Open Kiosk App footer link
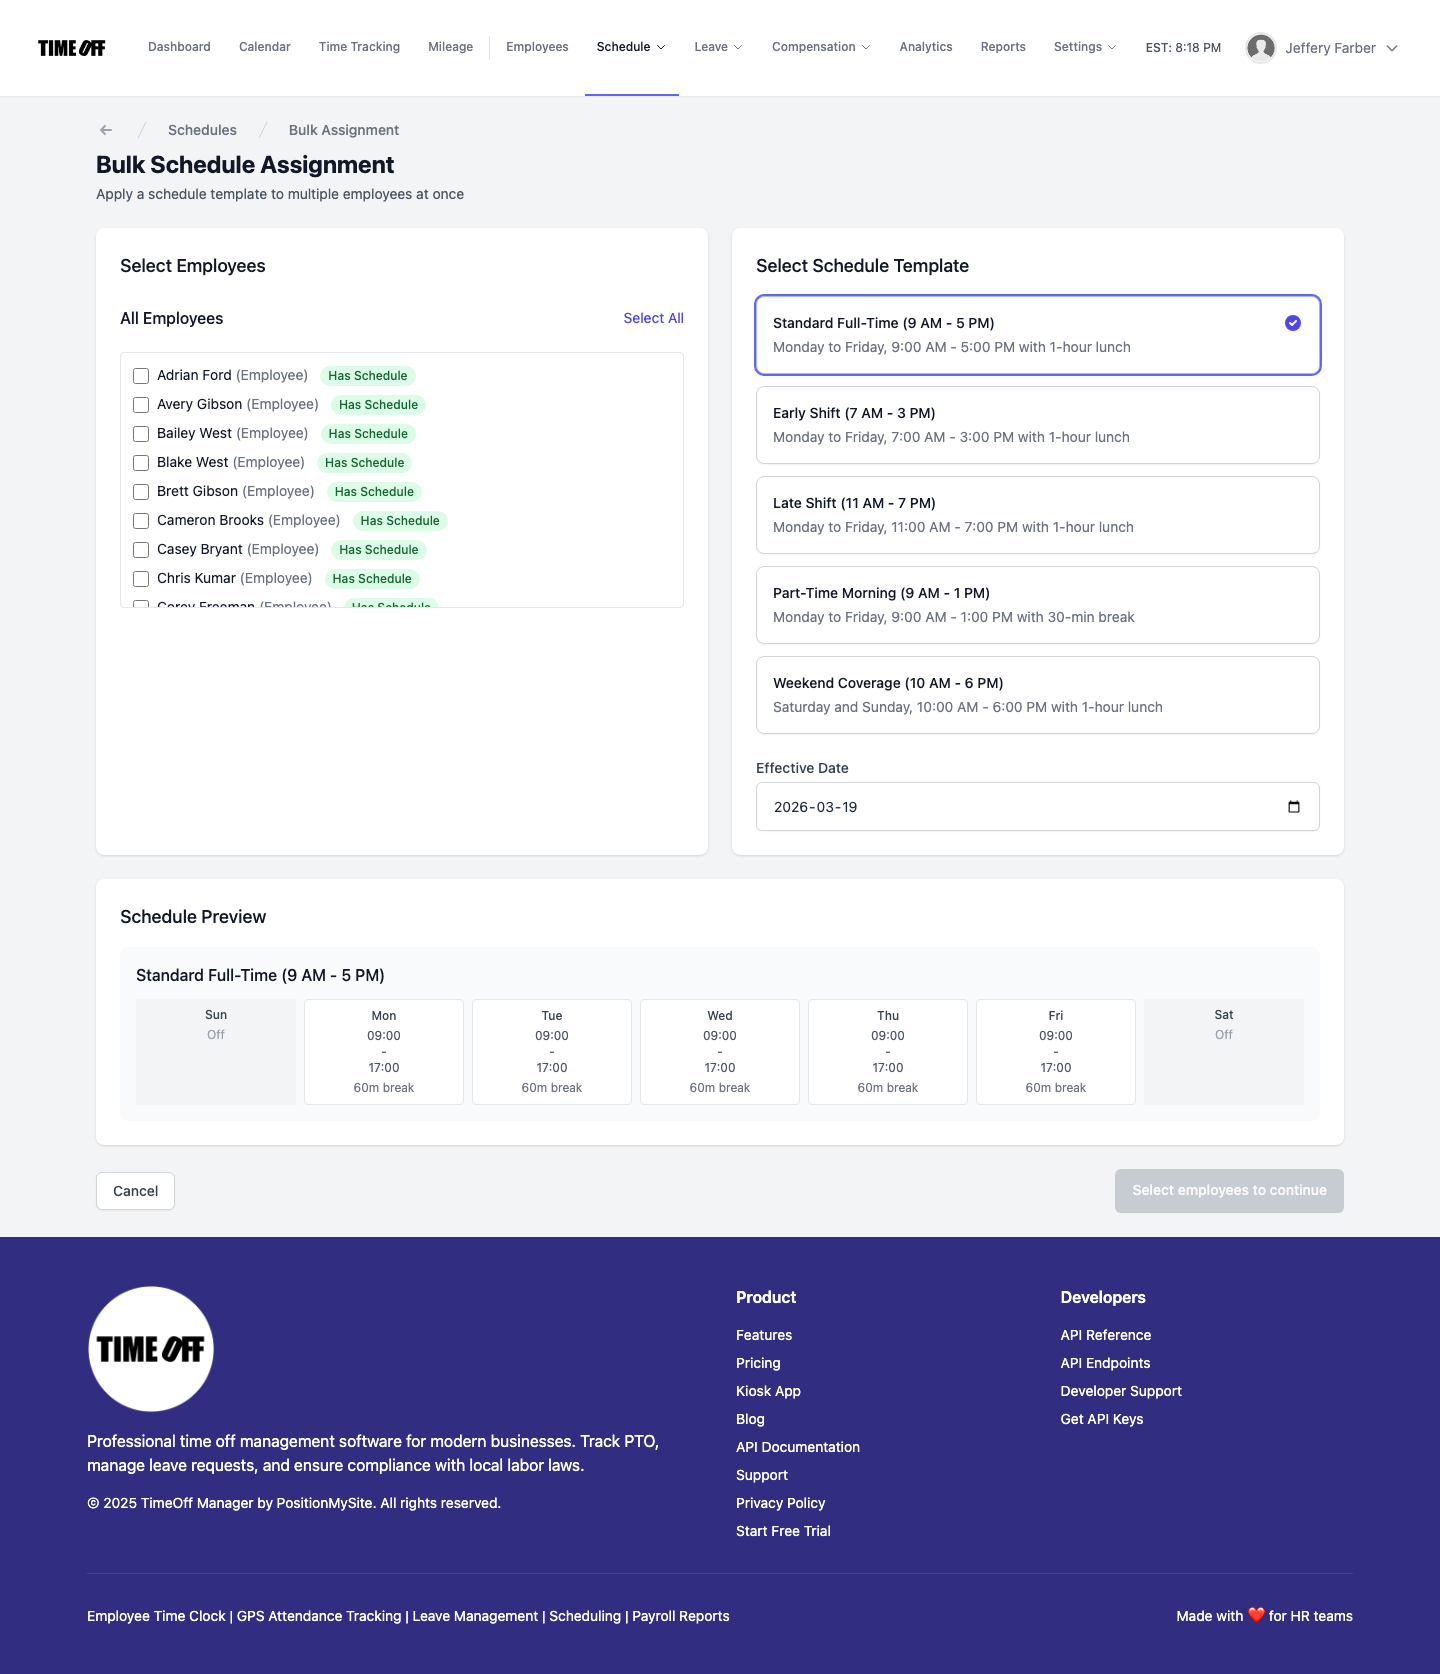The height and width of the screenshot is (1674, 1440). point(768,1391)
